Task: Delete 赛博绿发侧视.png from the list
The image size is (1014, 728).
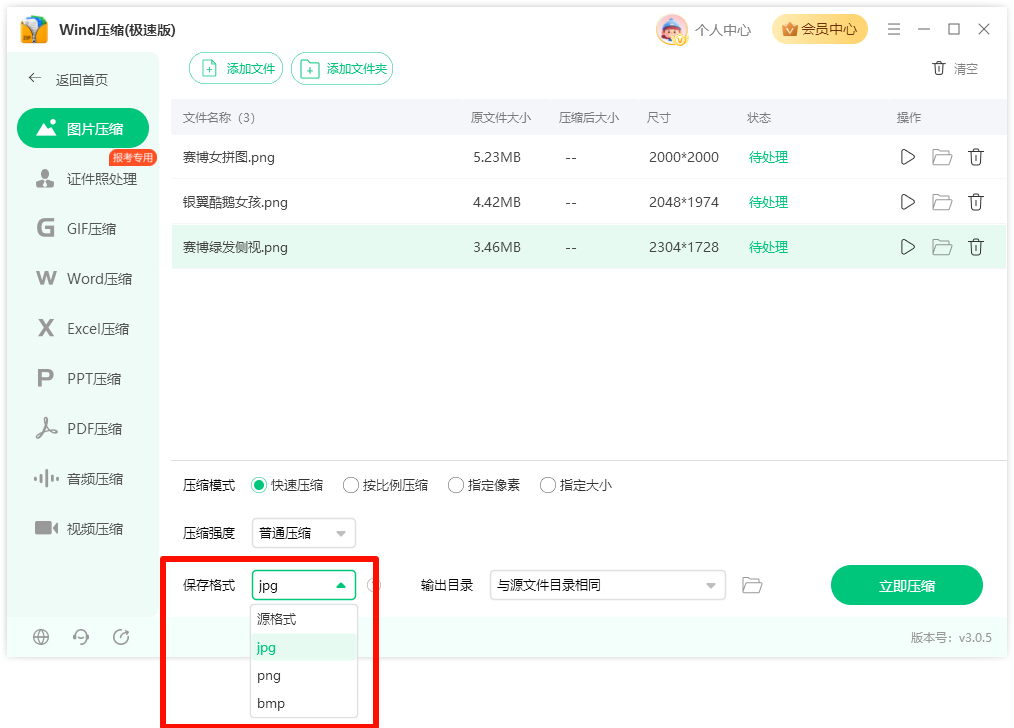Action: (x=976, y=247)
